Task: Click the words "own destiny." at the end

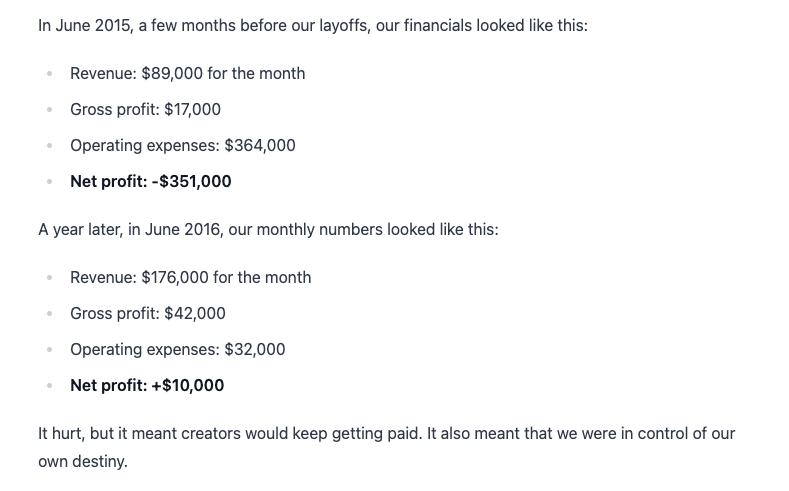Action: point(83,462)
